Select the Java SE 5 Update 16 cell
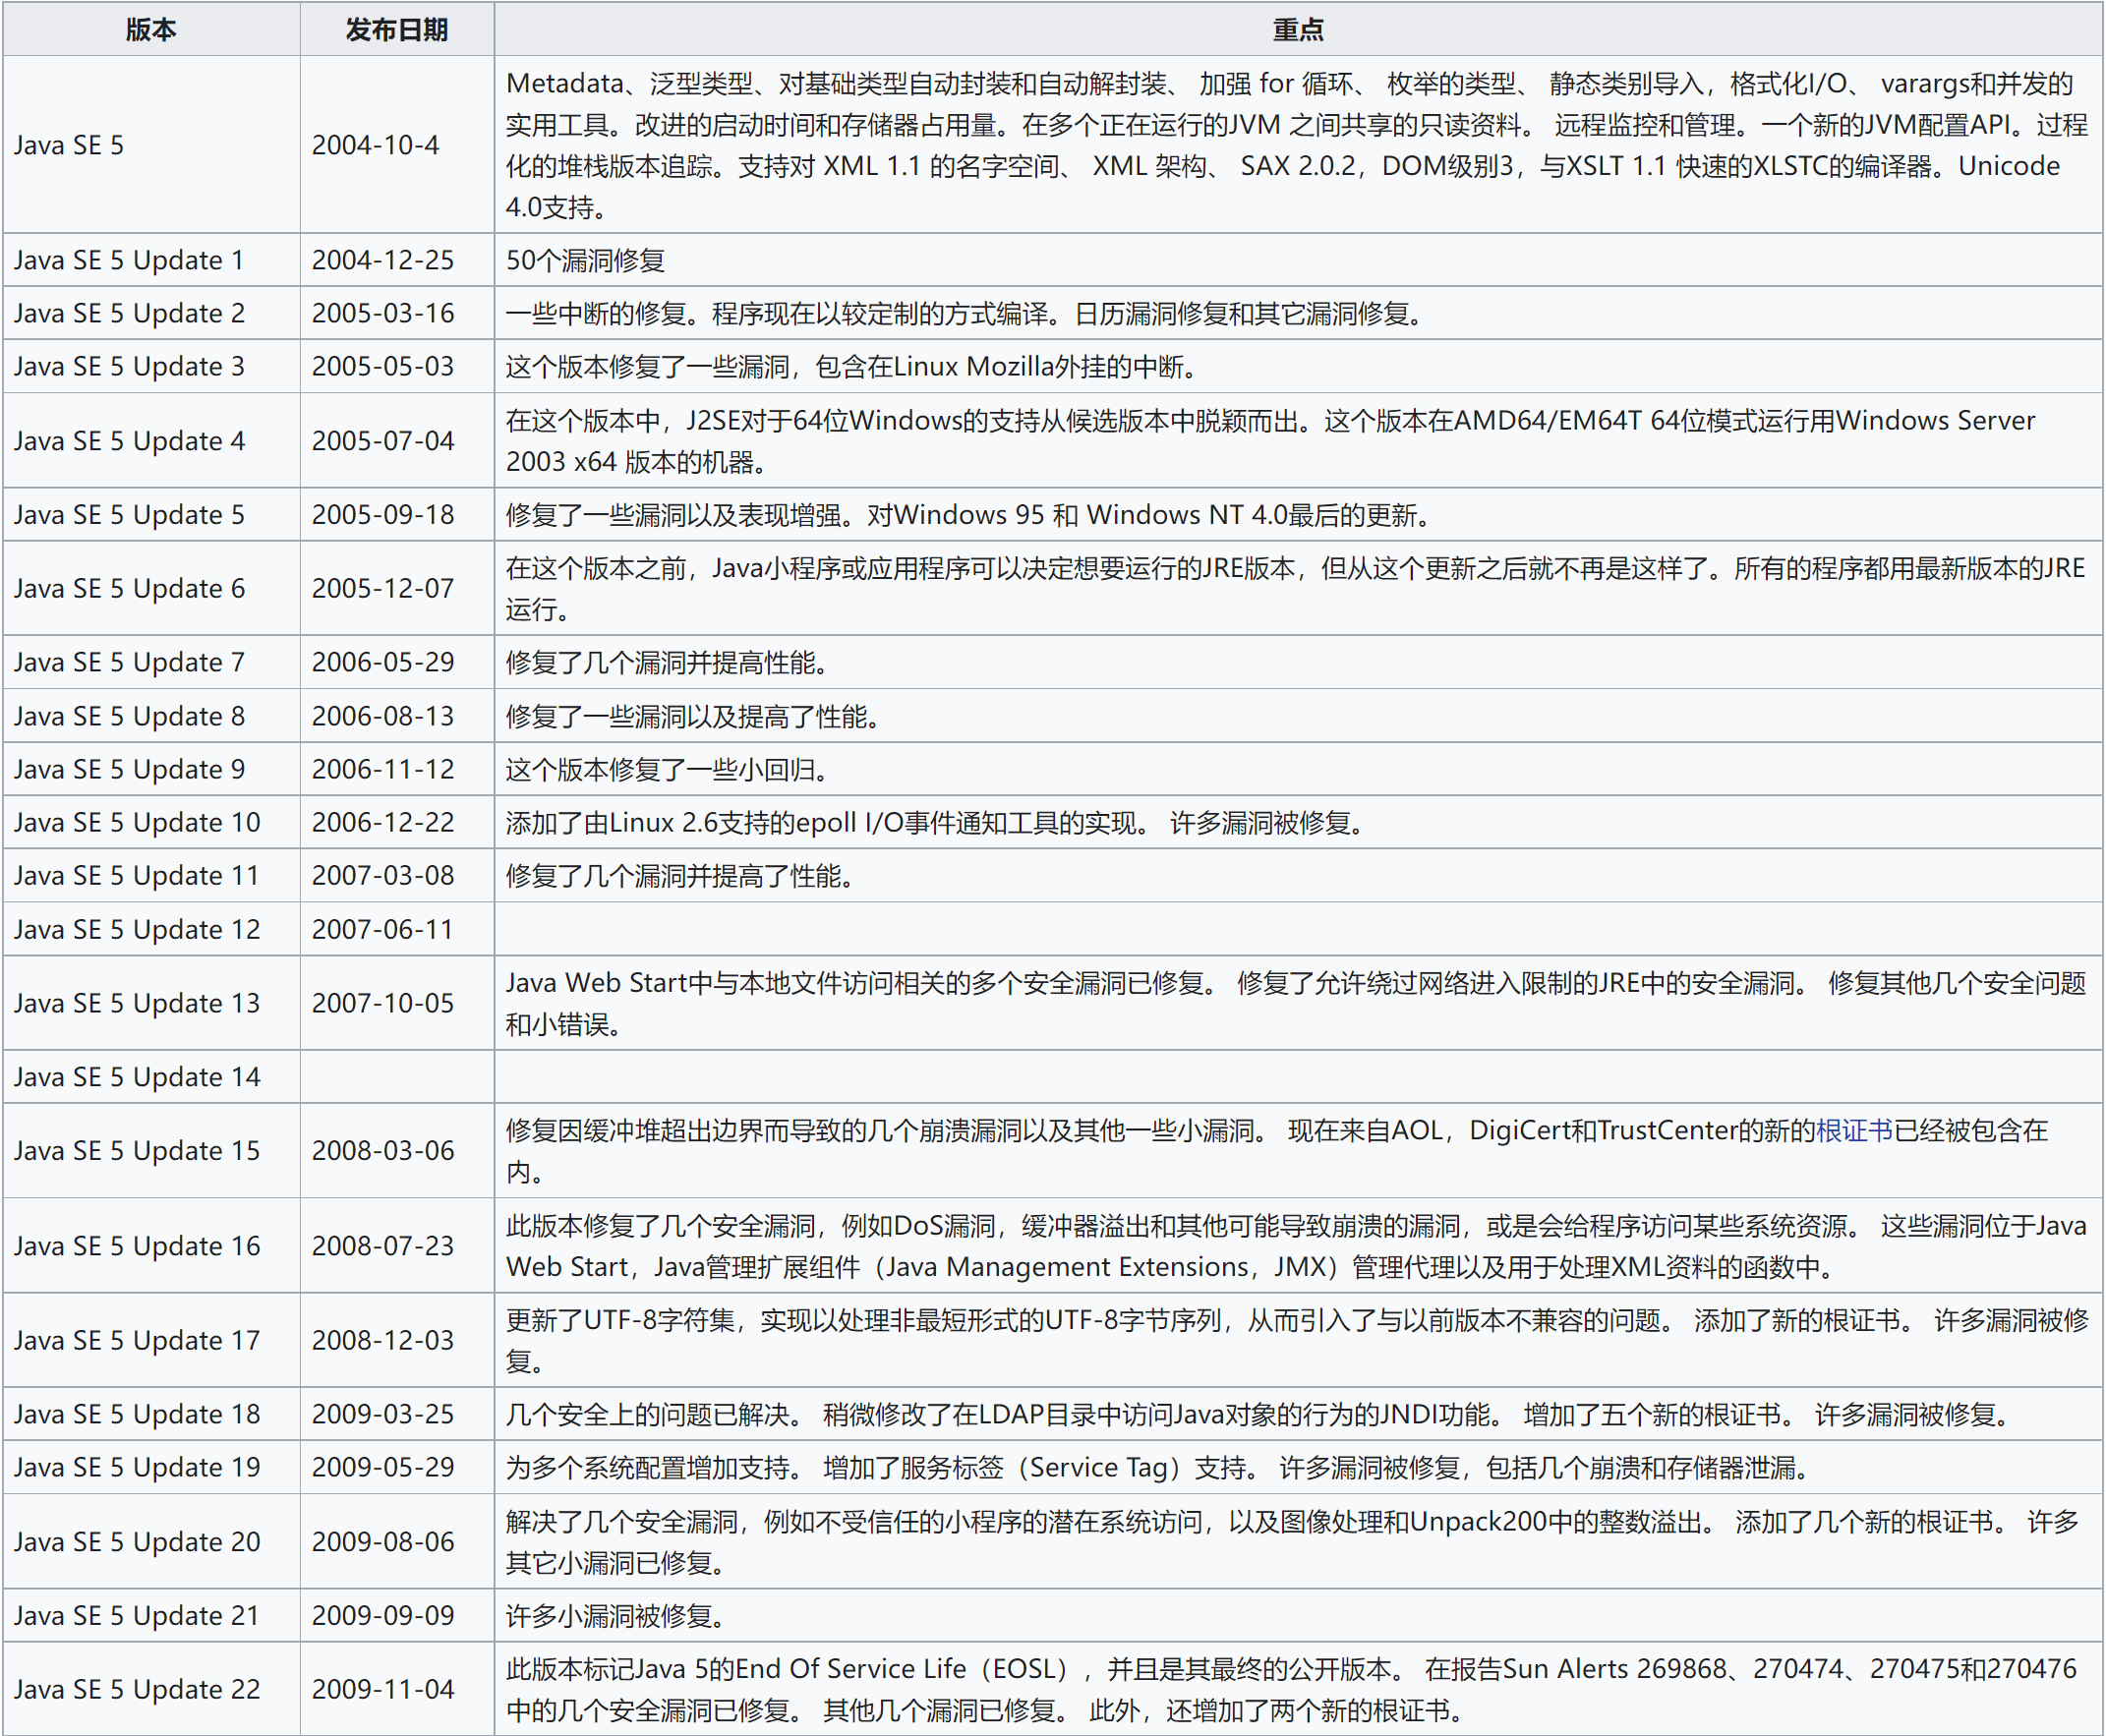Viewport: 2106px width, 1736px height. pos(137,1246)
